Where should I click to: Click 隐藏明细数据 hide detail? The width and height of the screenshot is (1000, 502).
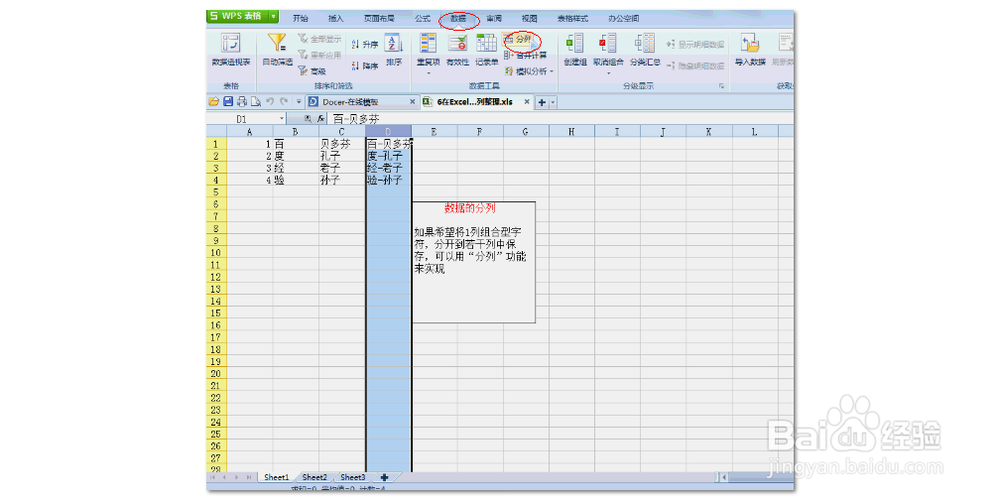coord(695,66)
